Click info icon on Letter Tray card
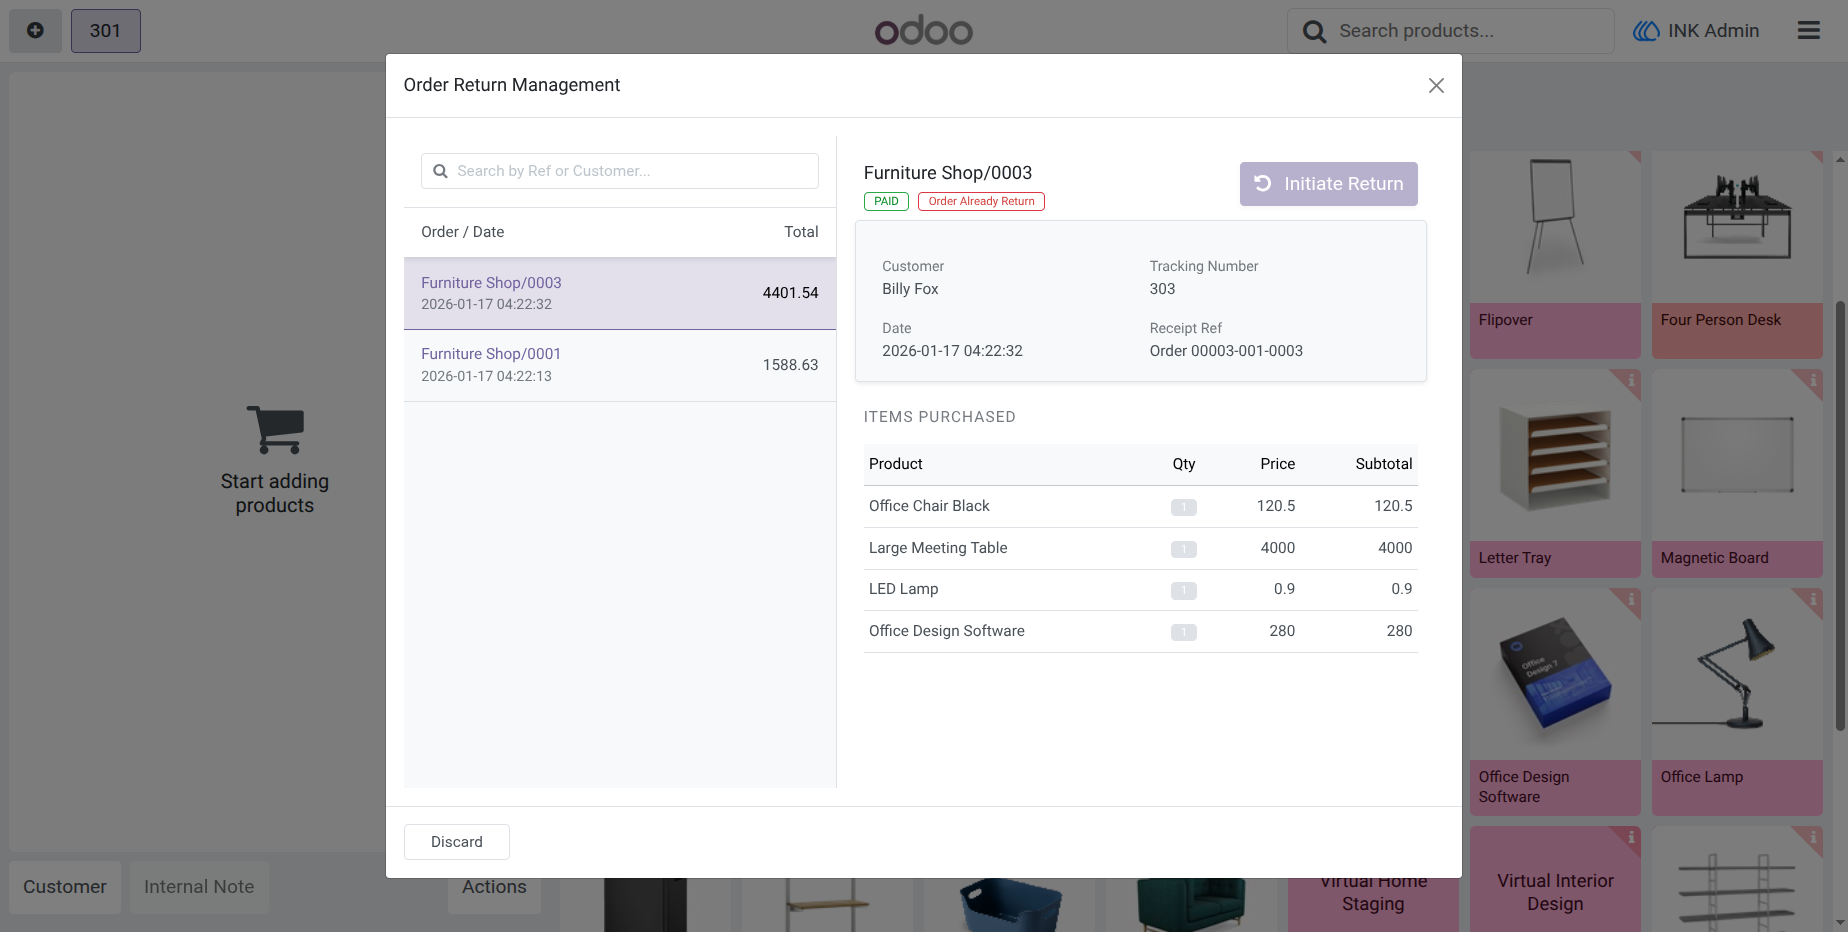This screenshot has height=932, width=1848. (1631, 380)
